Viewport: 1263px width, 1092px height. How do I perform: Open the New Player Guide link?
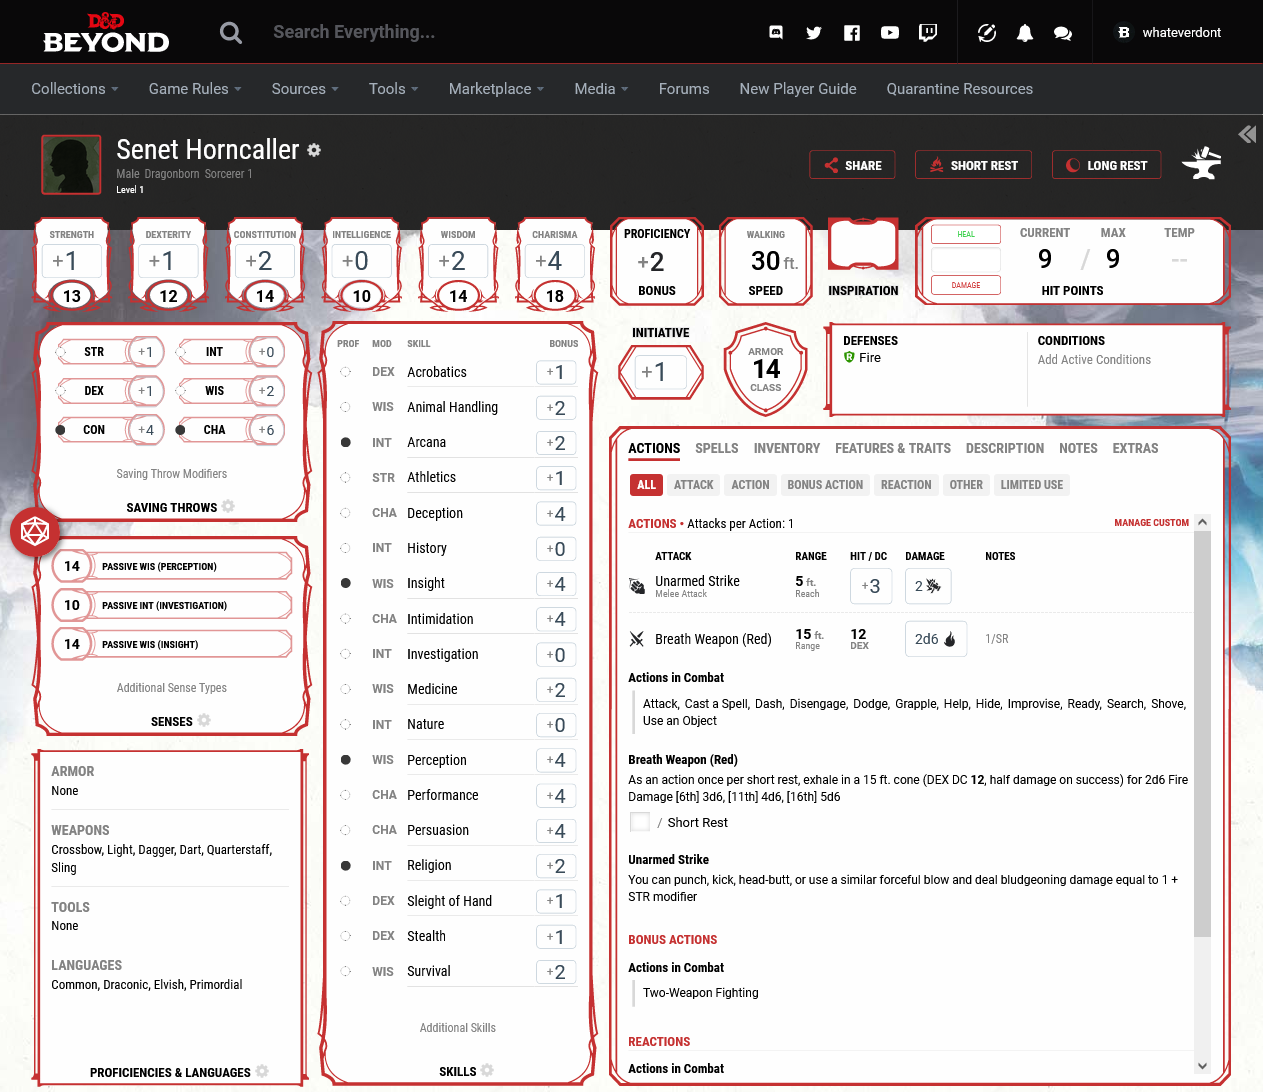(x=798, y=89)
